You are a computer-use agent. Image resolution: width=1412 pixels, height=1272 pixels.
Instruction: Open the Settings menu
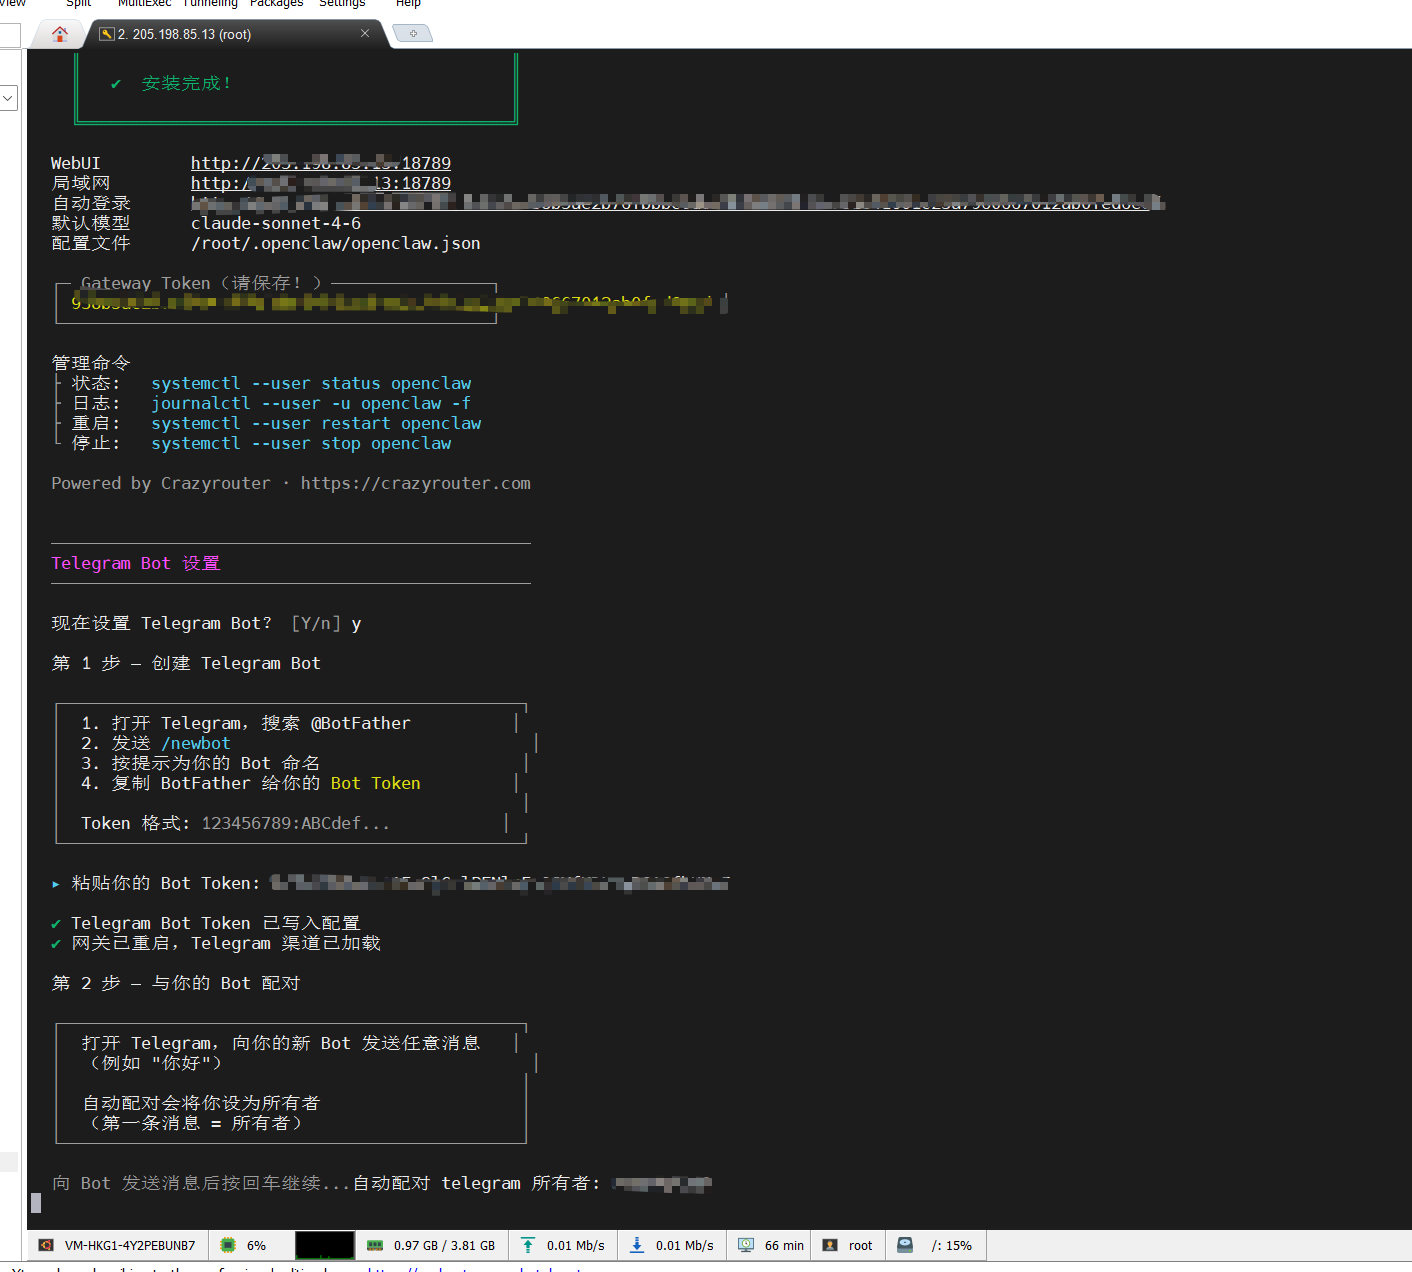point(342,3)
